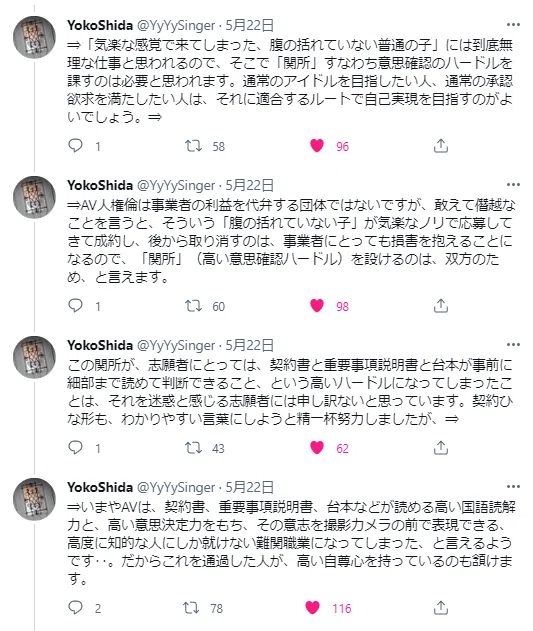This screenshot has height=631, width=533.
Task: Share the first tweet via share icon
Action: tap(441, 145)
